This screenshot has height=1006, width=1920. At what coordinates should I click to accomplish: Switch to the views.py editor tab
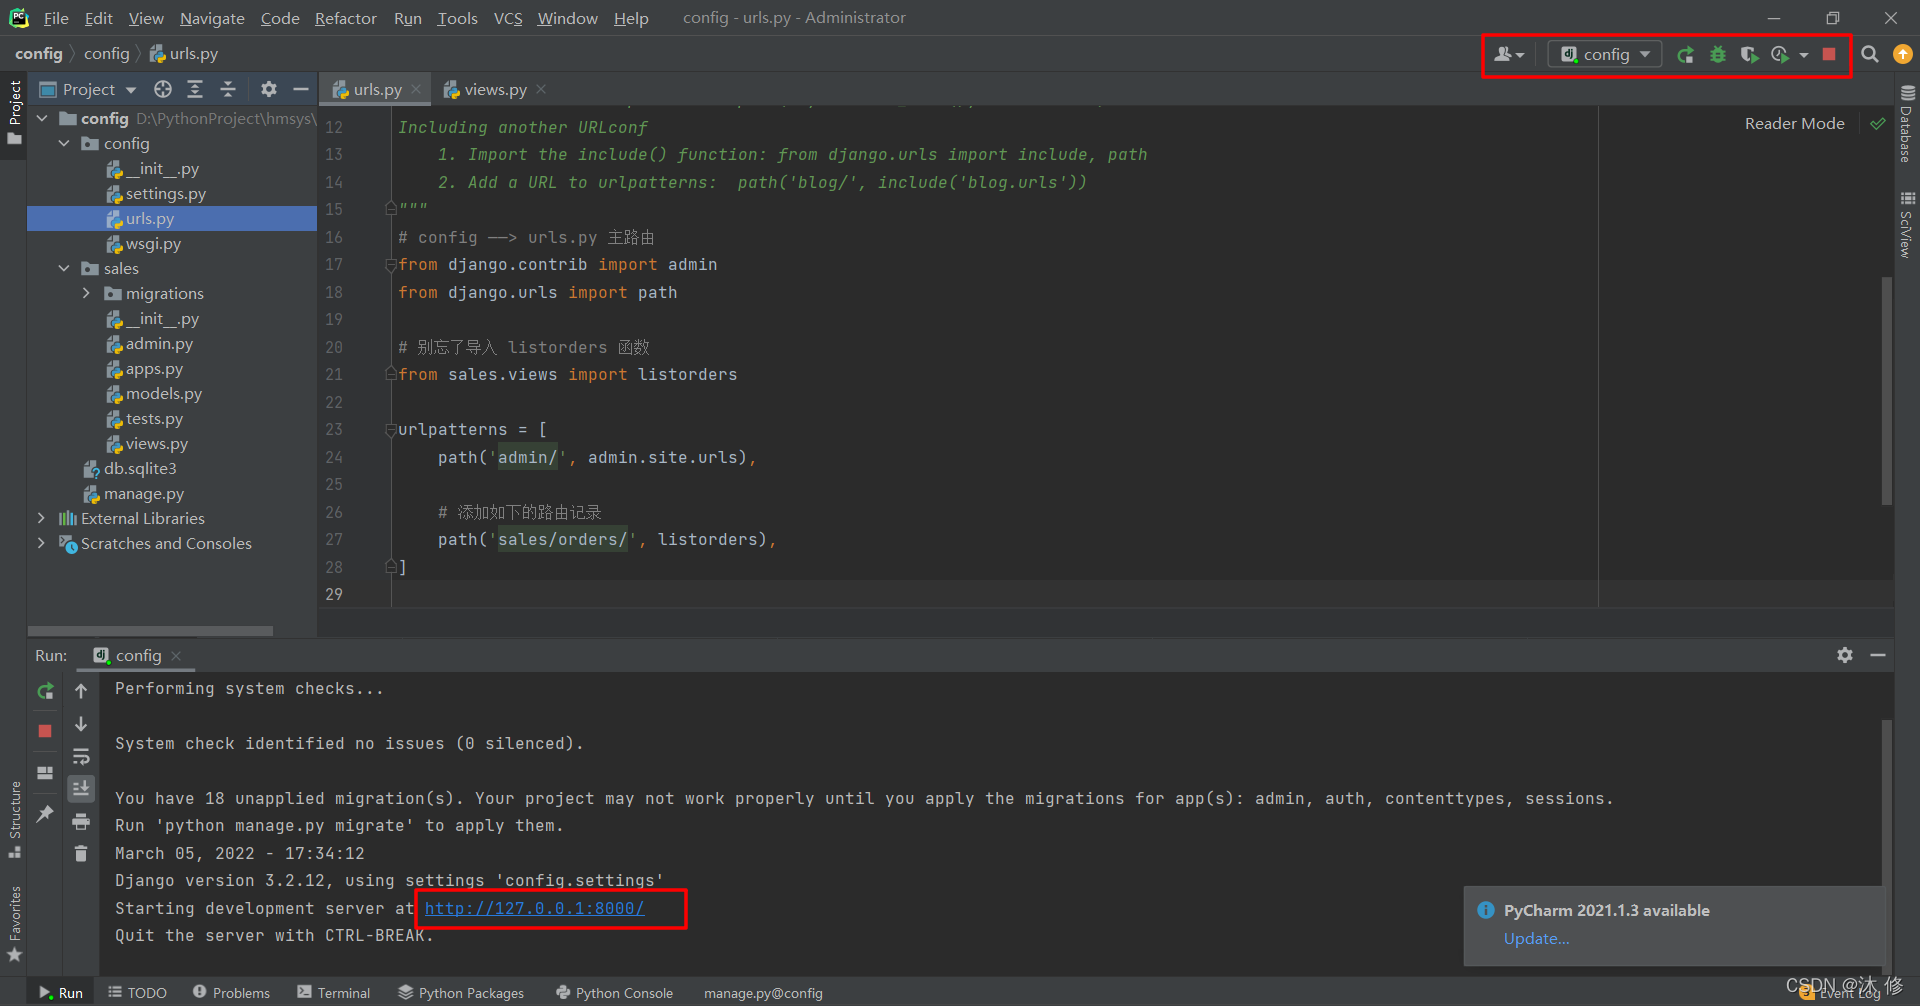[x=485, y=90]
